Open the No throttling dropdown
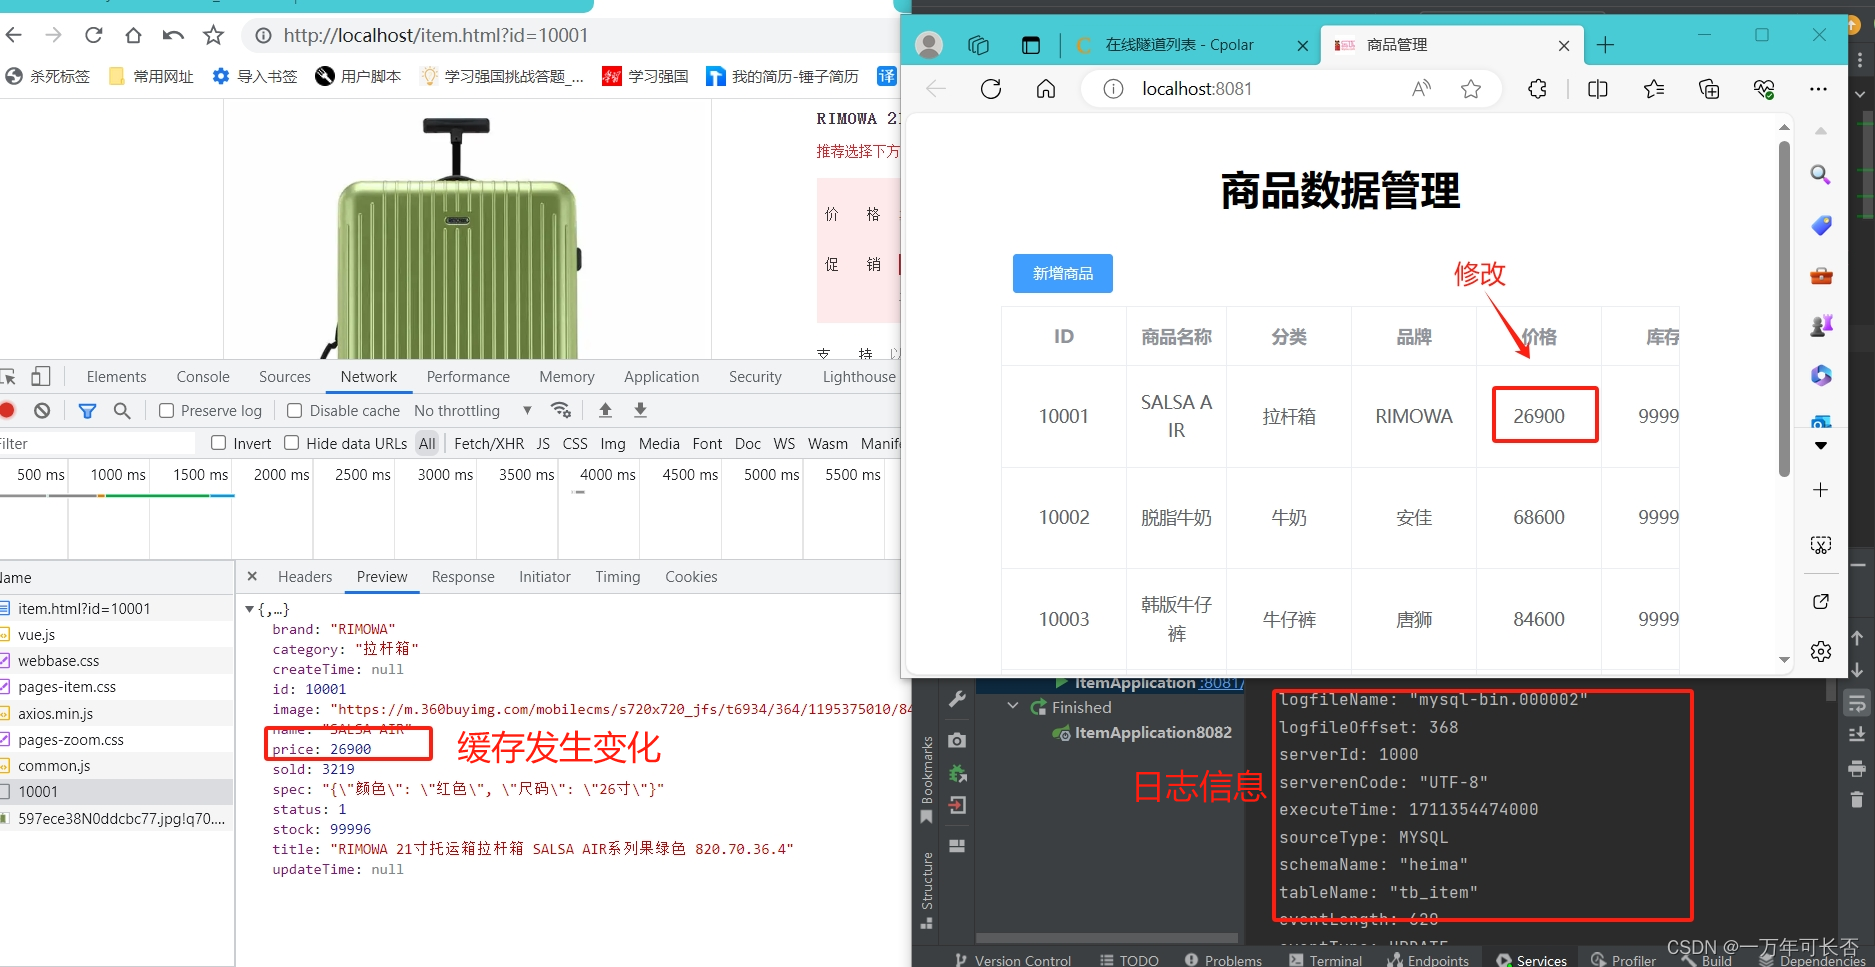This screenshot has height=967, width=1875. click(473, 410)
